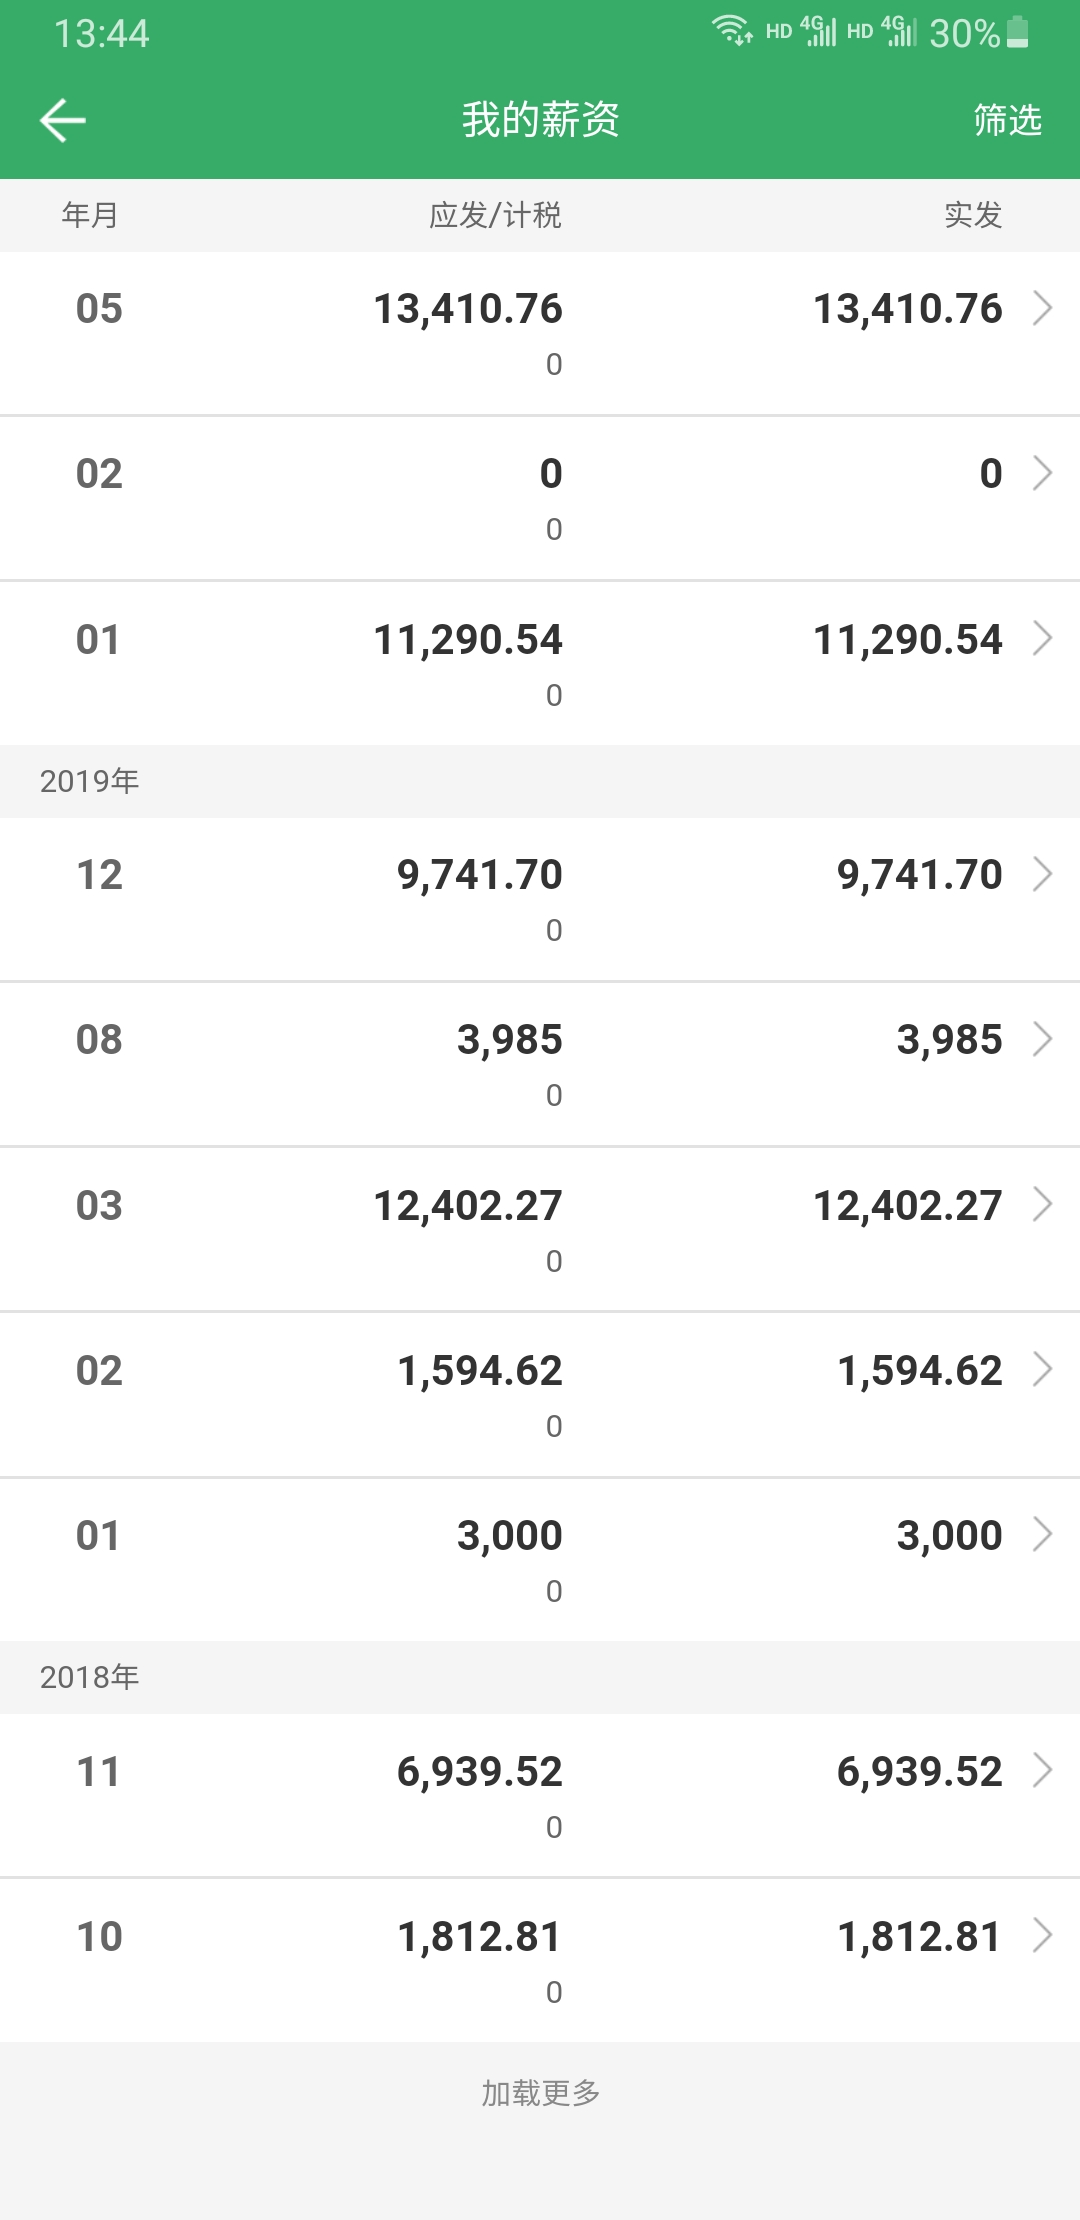The image size is (1080, 2220).
Task: Tap chevron beside 9,741.70 December salary
Action: (1042, 874)
